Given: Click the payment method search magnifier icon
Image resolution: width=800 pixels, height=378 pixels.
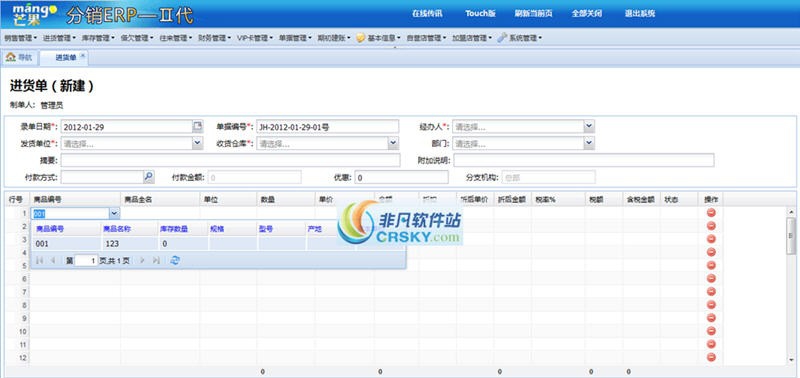Looking at the screenshot, I should pyautogui.click(x=148, y=177).
